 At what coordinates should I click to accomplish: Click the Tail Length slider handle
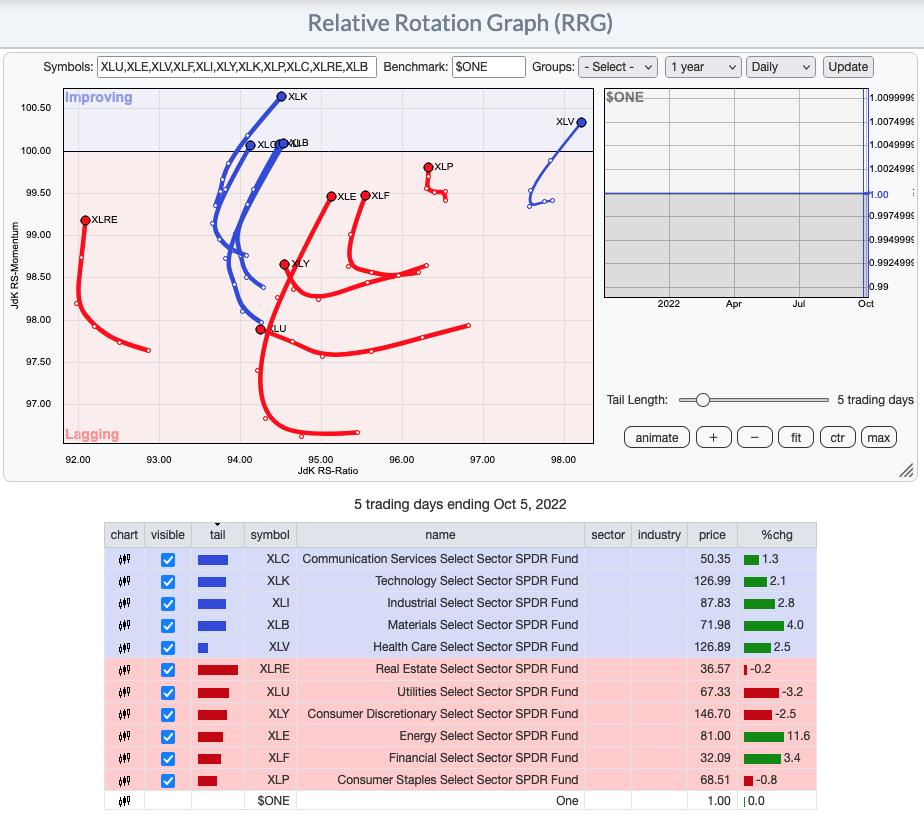(x=702, y=400)
